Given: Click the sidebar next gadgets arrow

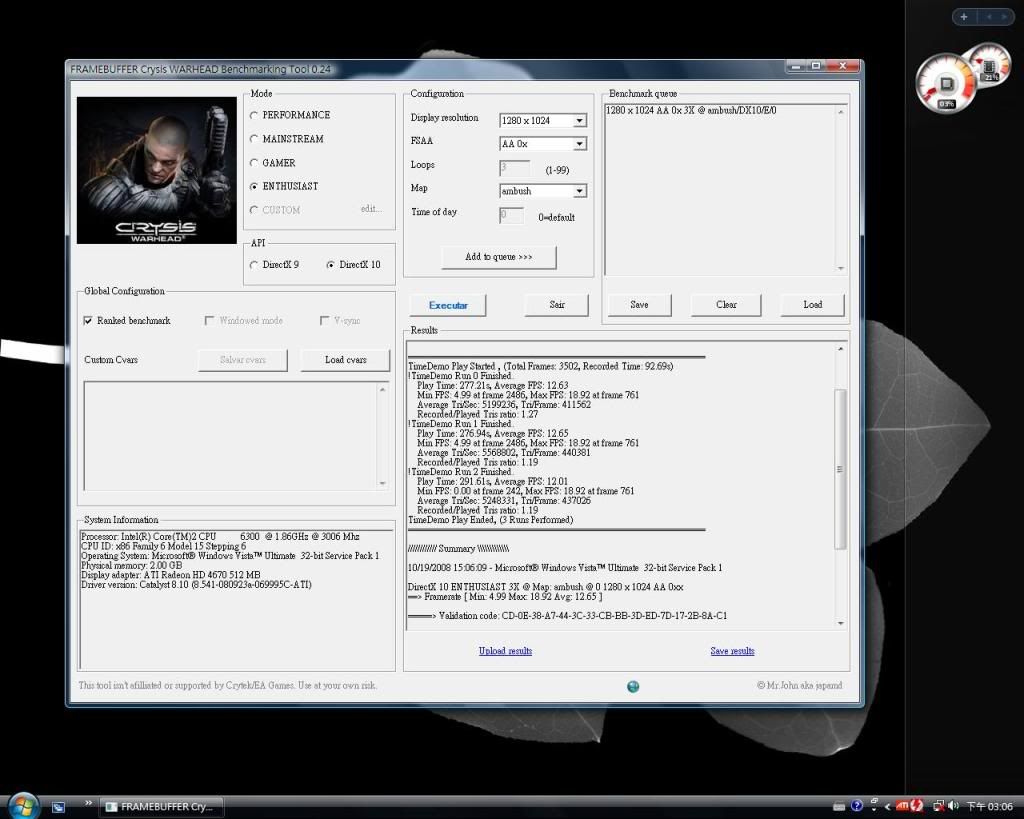Looking at the screenshot, I should click(1004, 16).
